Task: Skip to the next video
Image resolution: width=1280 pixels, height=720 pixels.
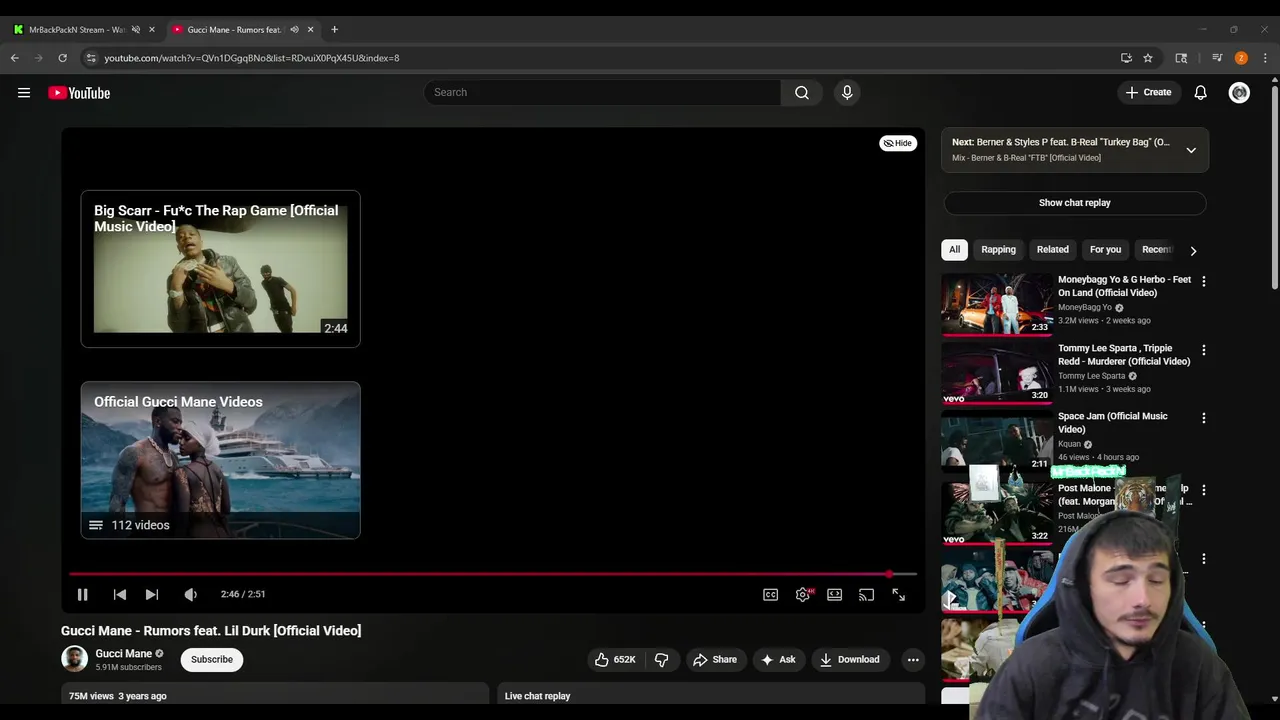Action: click(x=152, y=594)
